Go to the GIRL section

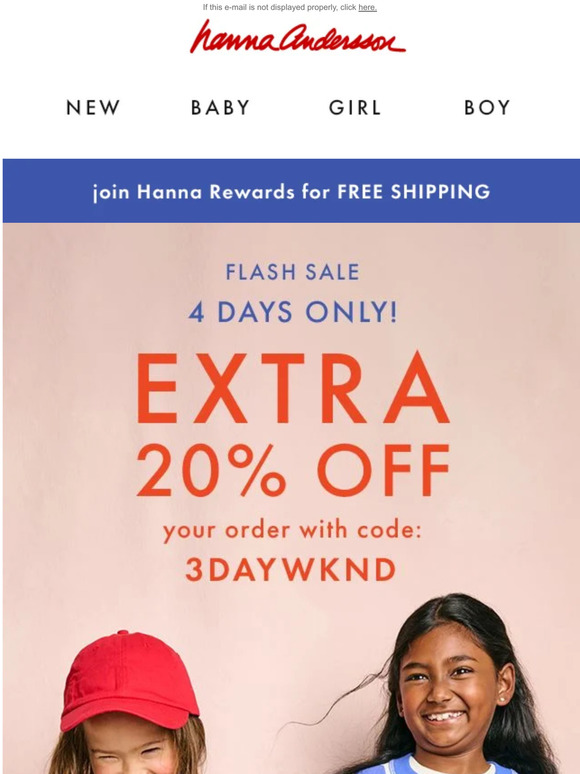coord(355,108)
